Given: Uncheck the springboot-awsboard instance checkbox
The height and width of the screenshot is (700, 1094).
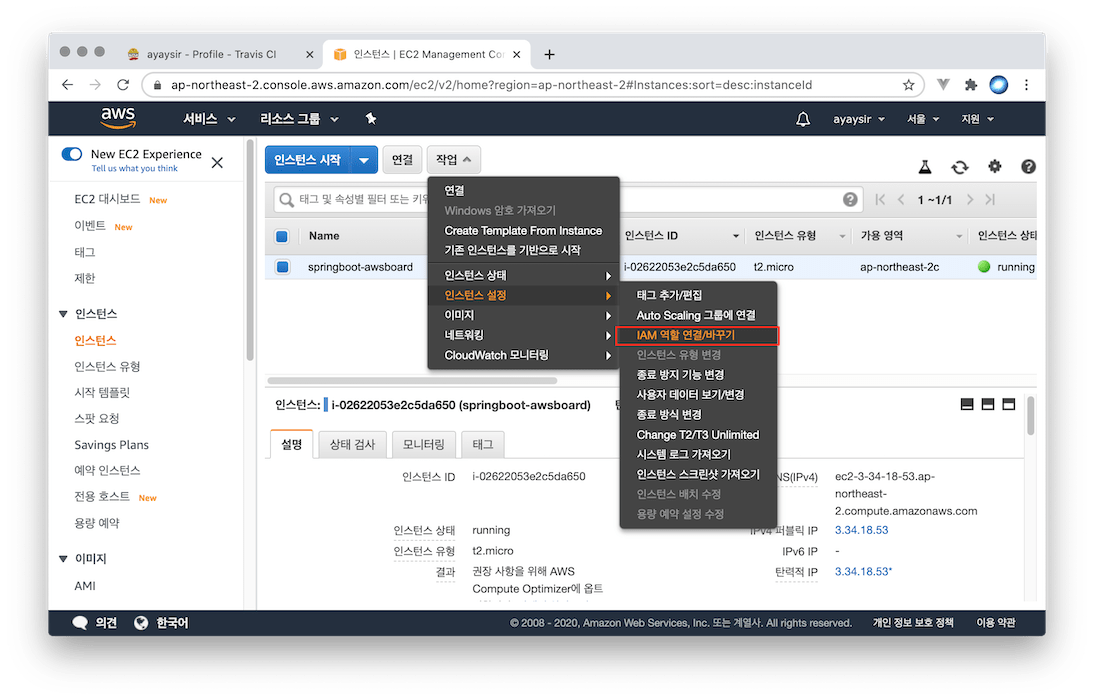Looking at the screenshot, I should coord(282,267).
